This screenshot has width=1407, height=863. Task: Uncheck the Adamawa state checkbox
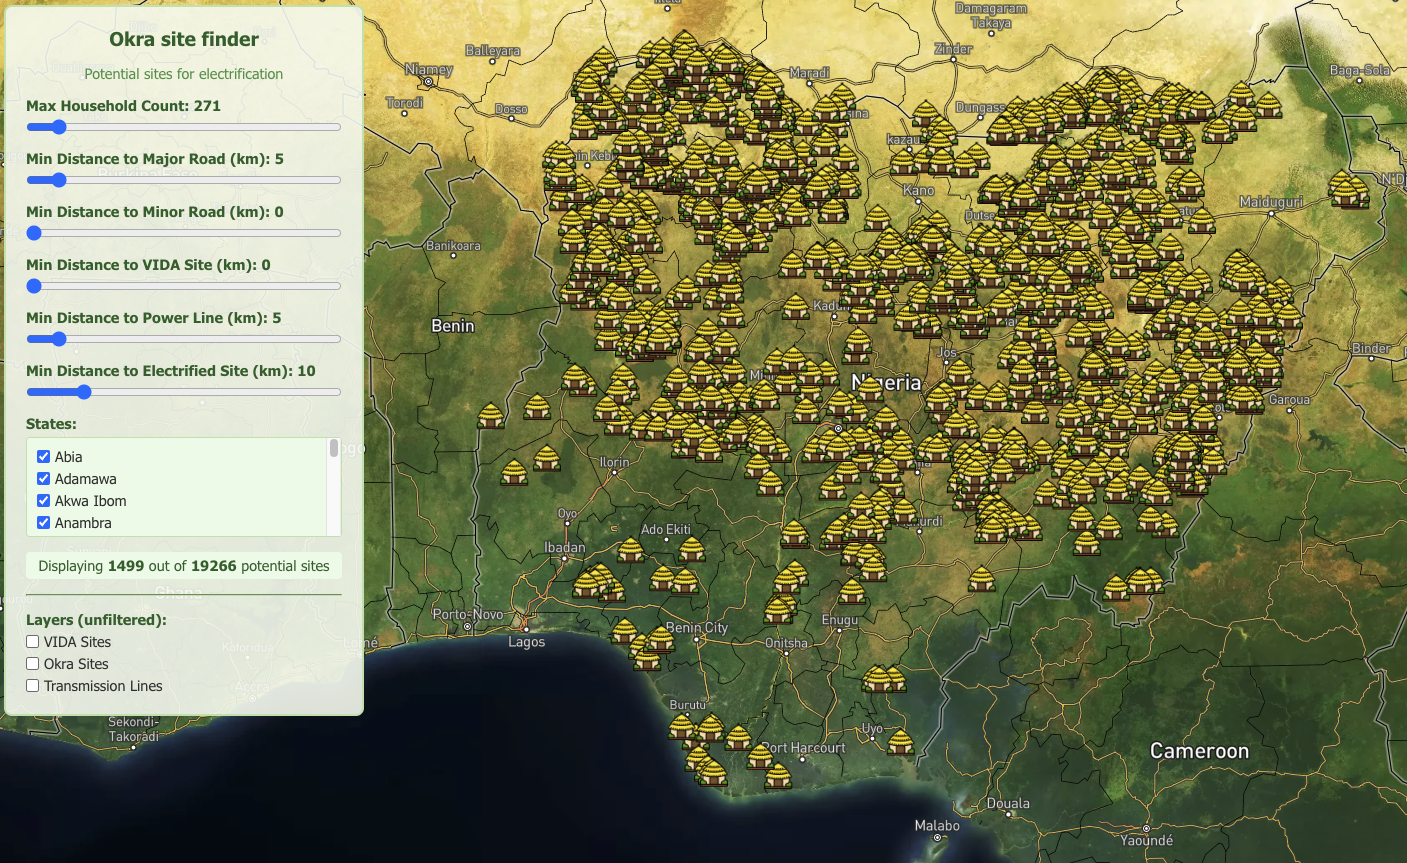pyautogui.click(x=43, y=479)
